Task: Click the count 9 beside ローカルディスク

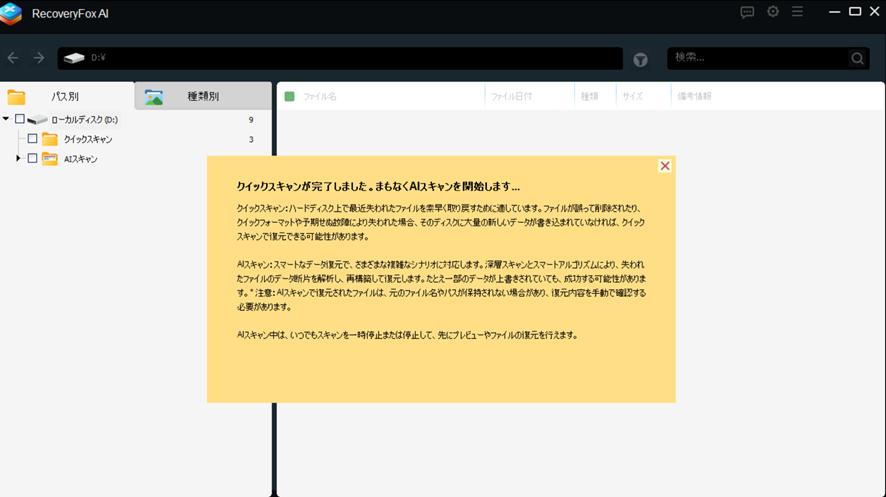Action: [x=251, y=120]
